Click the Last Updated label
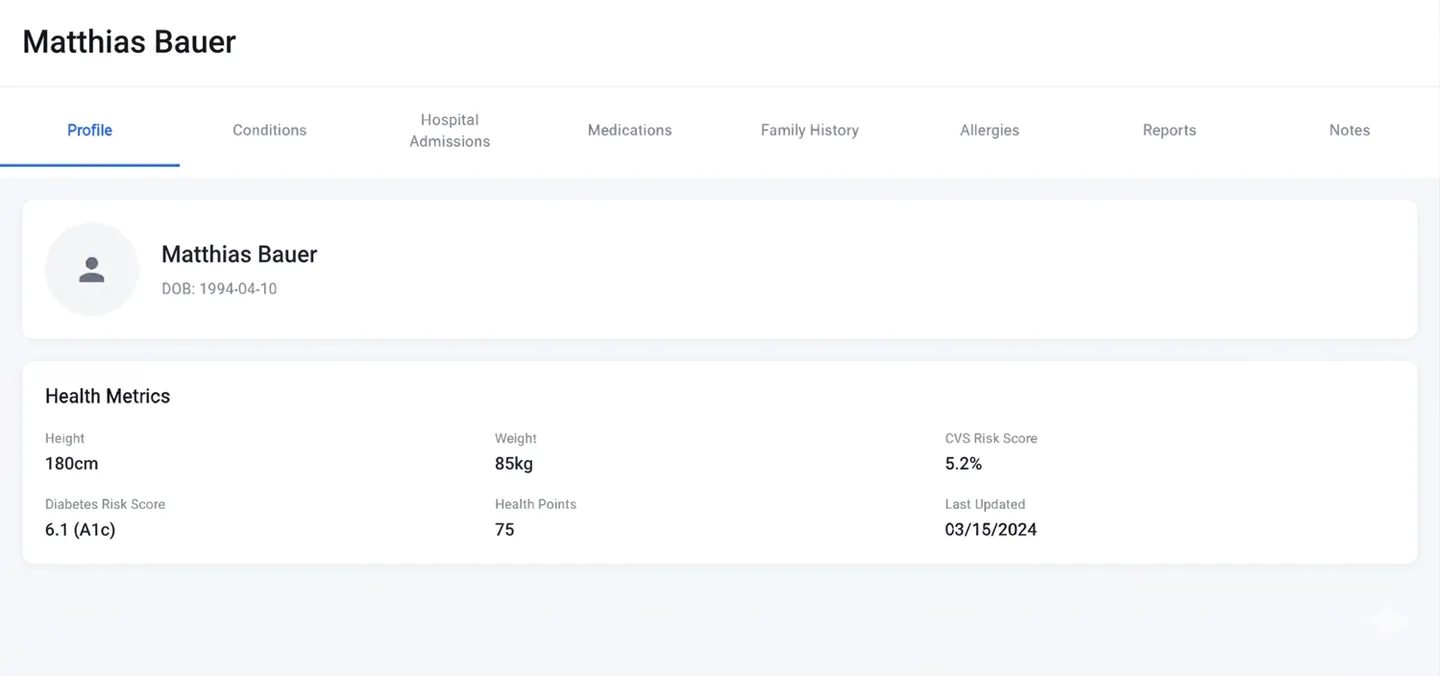1440x676 pixels. pos(985,504)
